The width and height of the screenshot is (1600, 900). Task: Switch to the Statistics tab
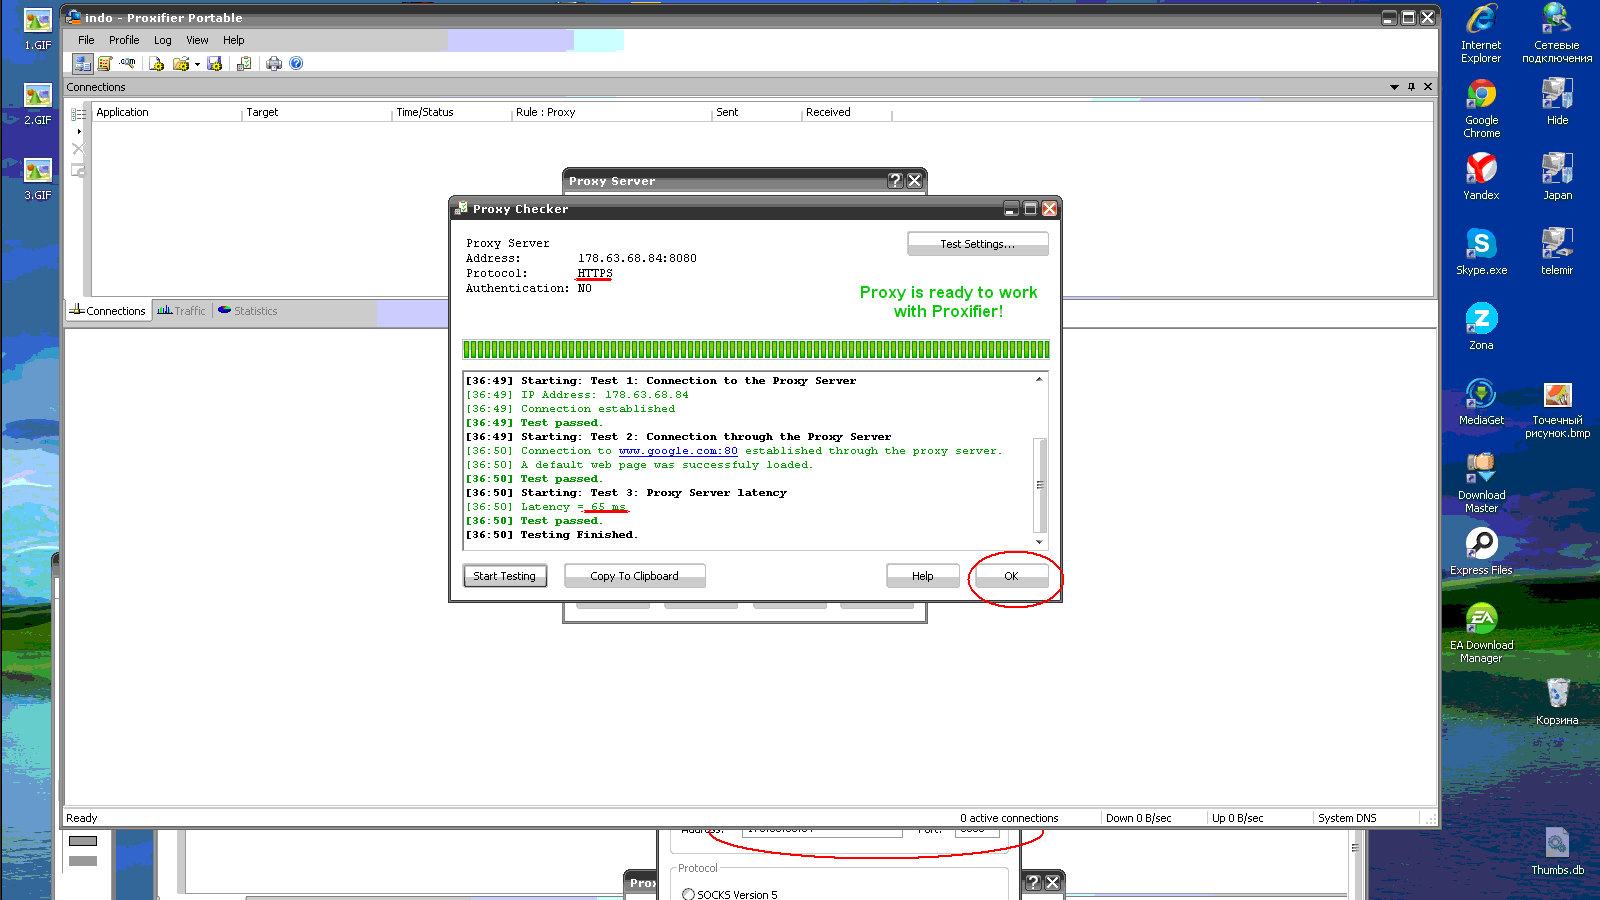(248, 311)
